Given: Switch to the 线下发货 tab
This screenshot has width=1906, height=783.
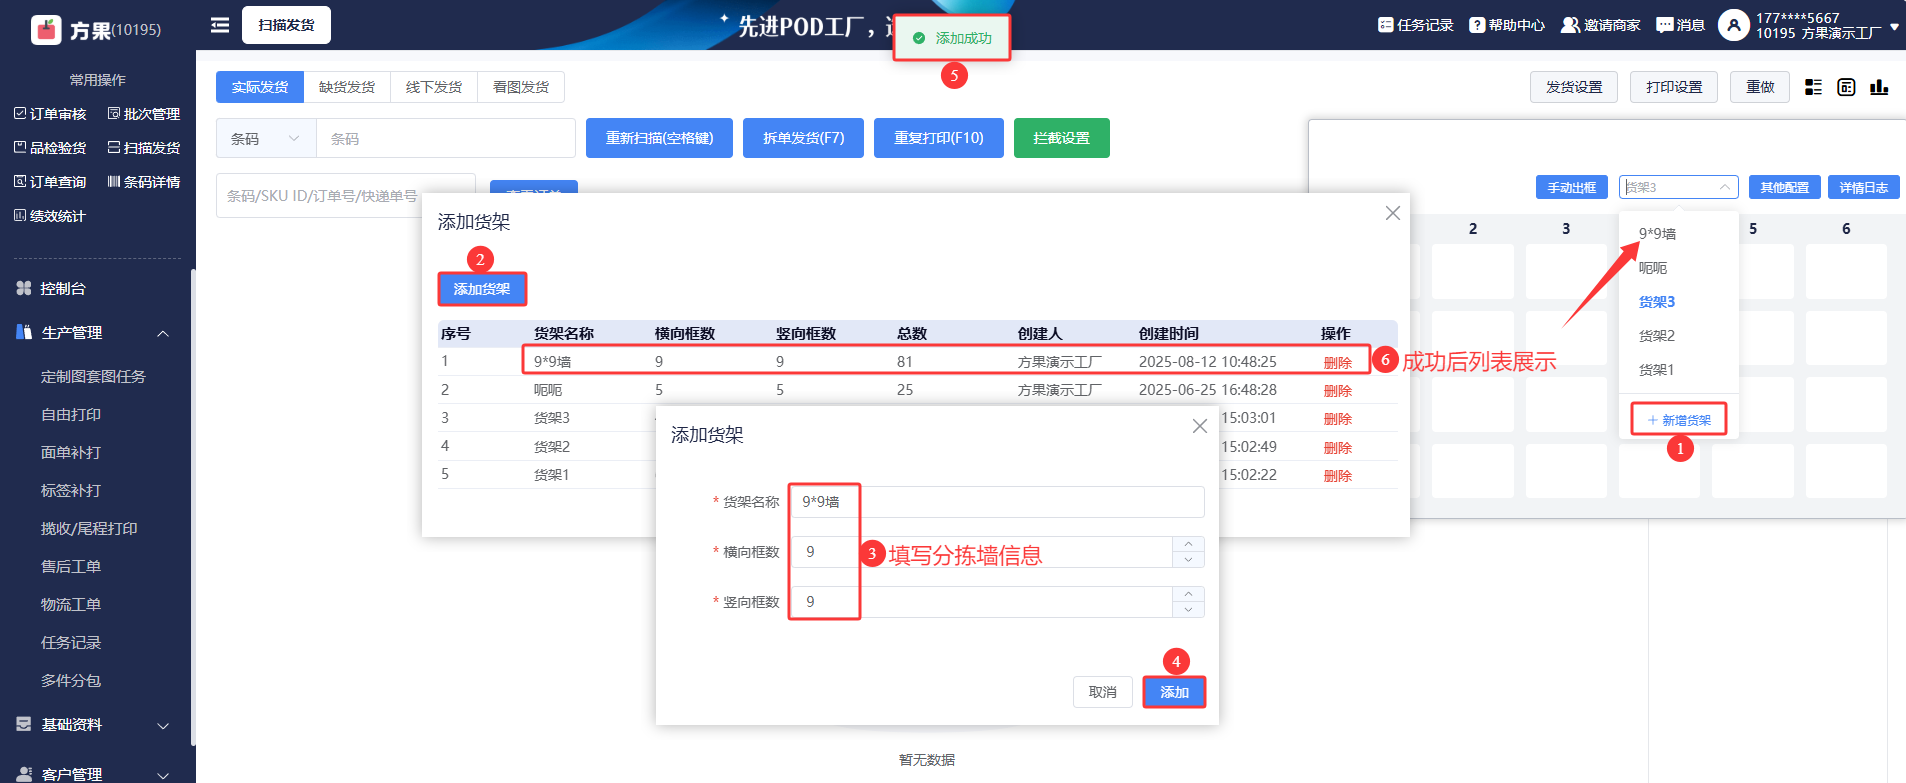Looking at the screenshot, I should (x=434, y=87).
